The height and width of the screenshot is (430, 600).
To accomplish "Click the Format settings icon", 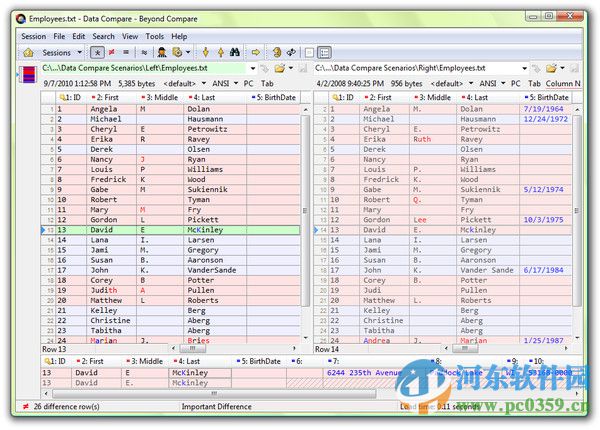I will click(x=177, y=52).
